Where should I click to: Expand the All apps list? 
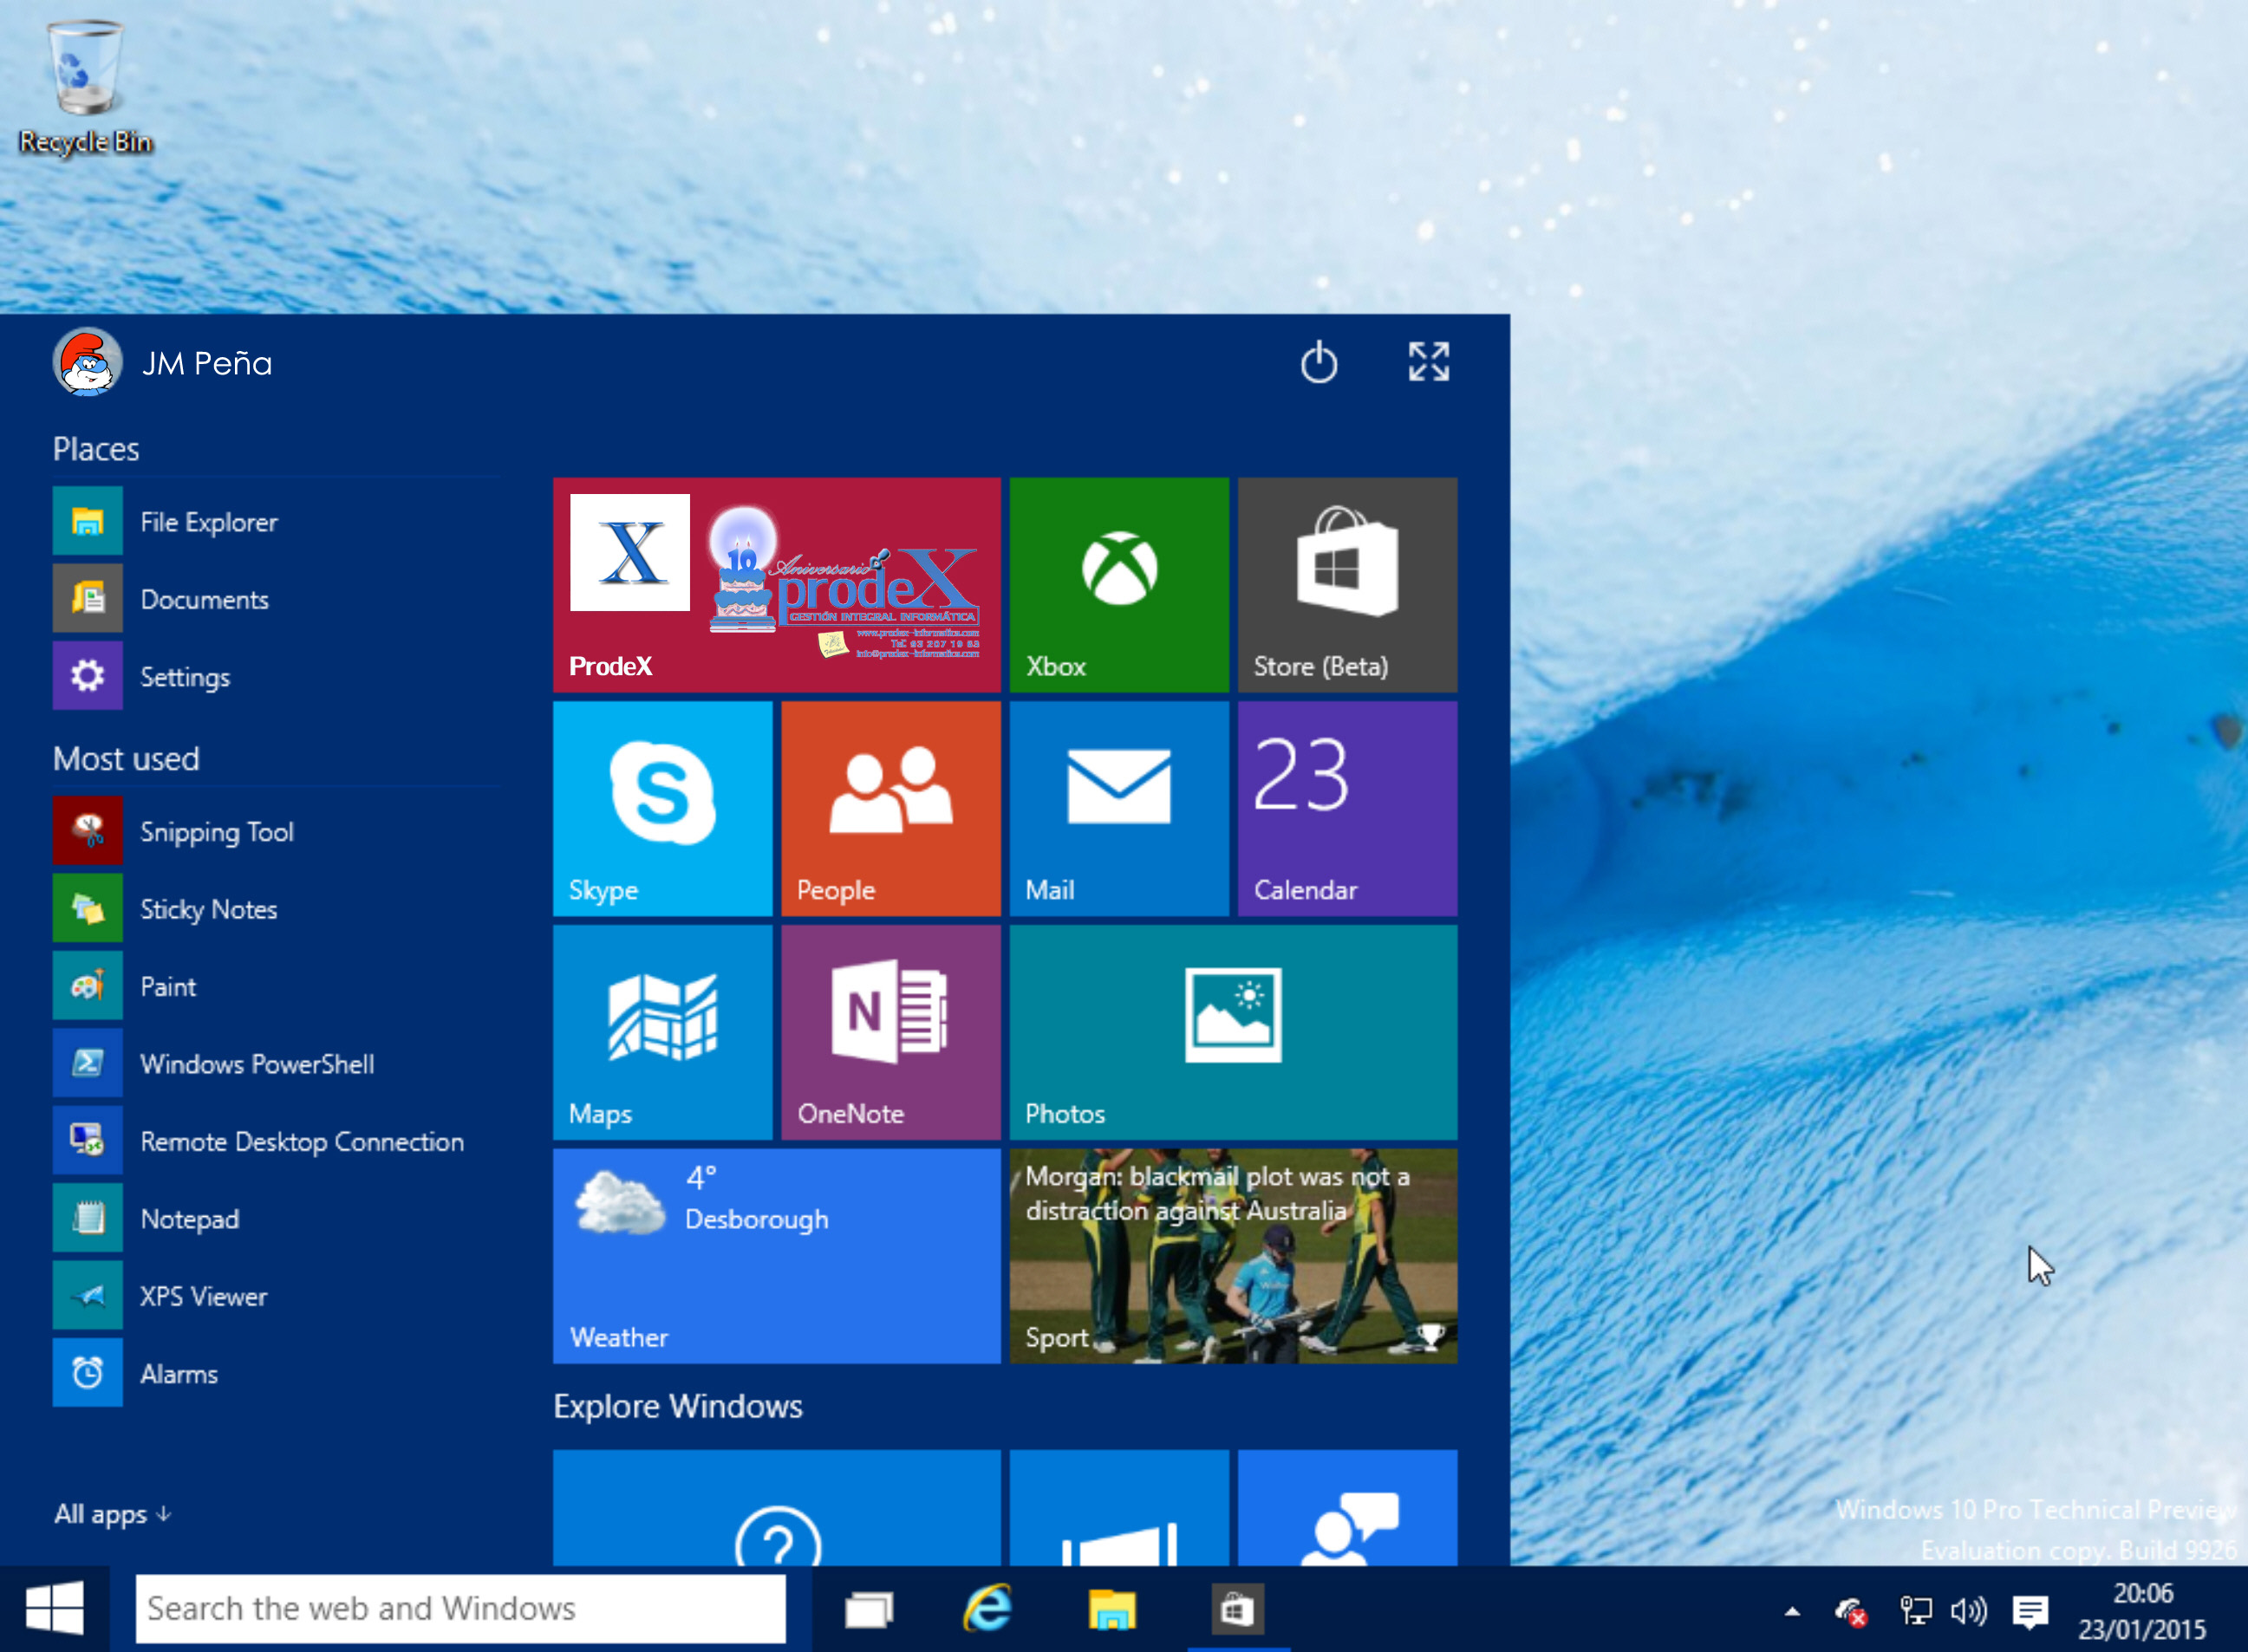[x=112, y=1514]
